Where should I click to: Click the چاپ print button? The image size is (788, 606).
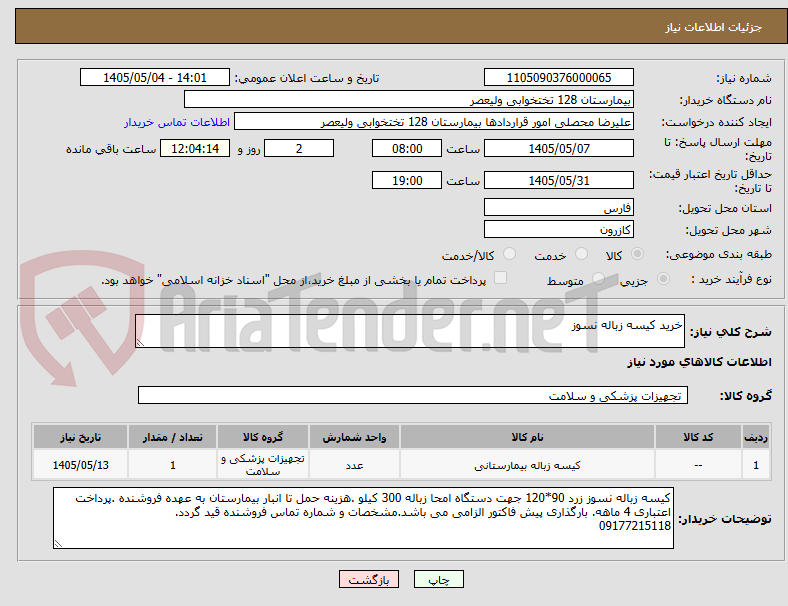pos(439,579)
